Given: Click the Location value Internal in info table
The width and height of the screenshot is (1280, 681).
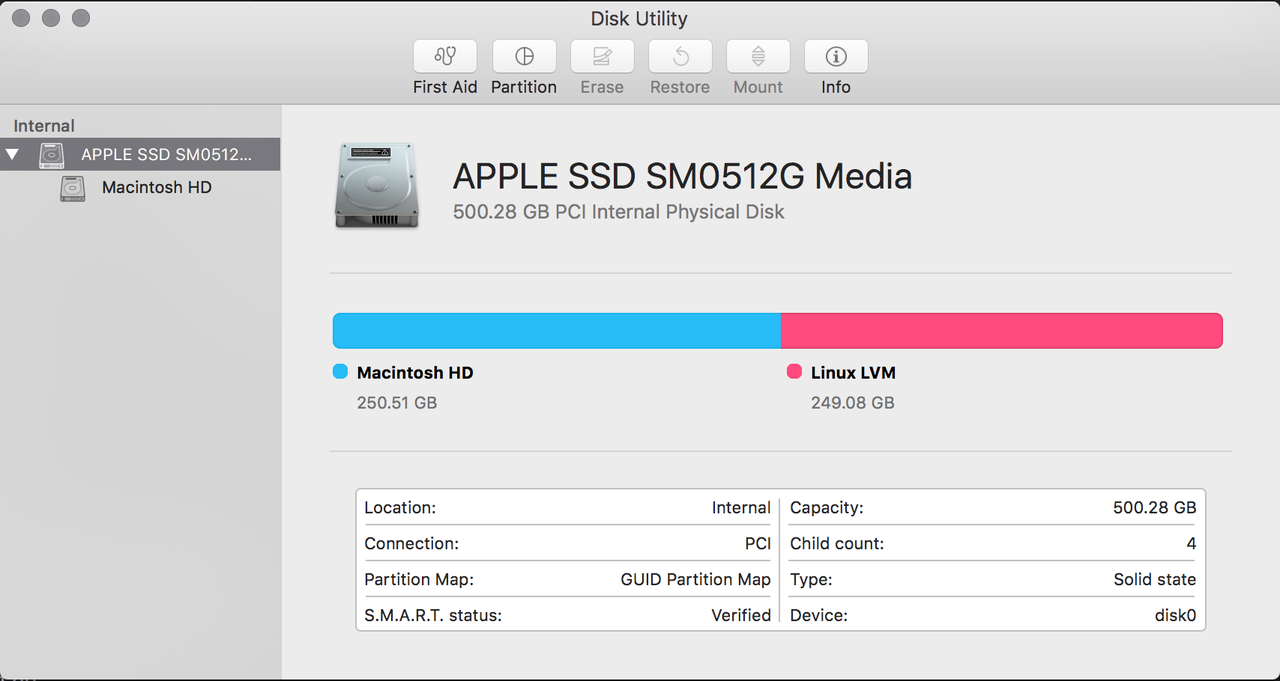Looking at the screenshot, I should (741, 508).
